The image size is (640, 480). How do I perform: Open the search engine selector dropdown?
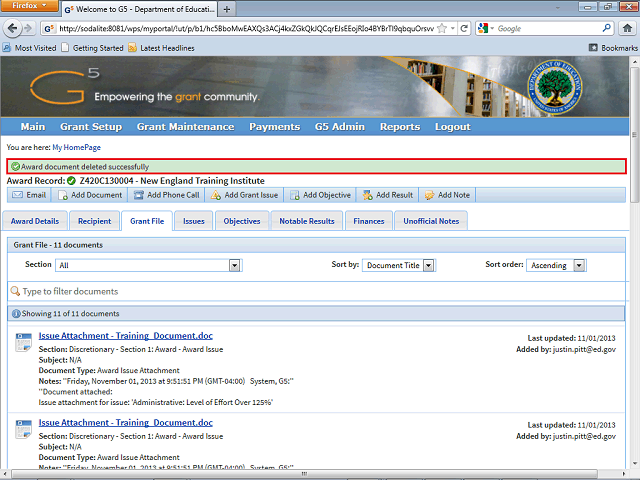(x=486, y=28)
